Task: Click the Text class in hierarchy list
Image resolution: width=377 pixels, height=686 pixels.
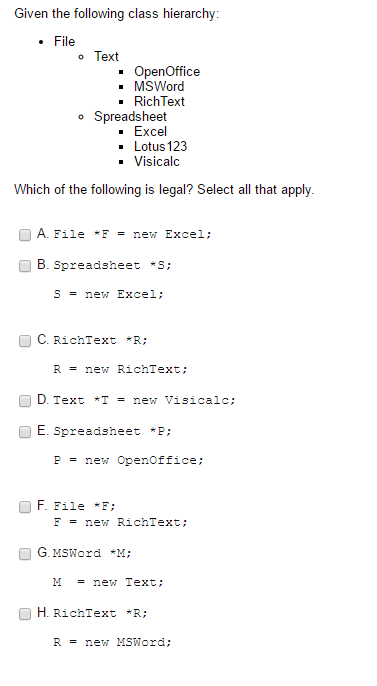Action: pyautogui.click(x=106, y=56)
